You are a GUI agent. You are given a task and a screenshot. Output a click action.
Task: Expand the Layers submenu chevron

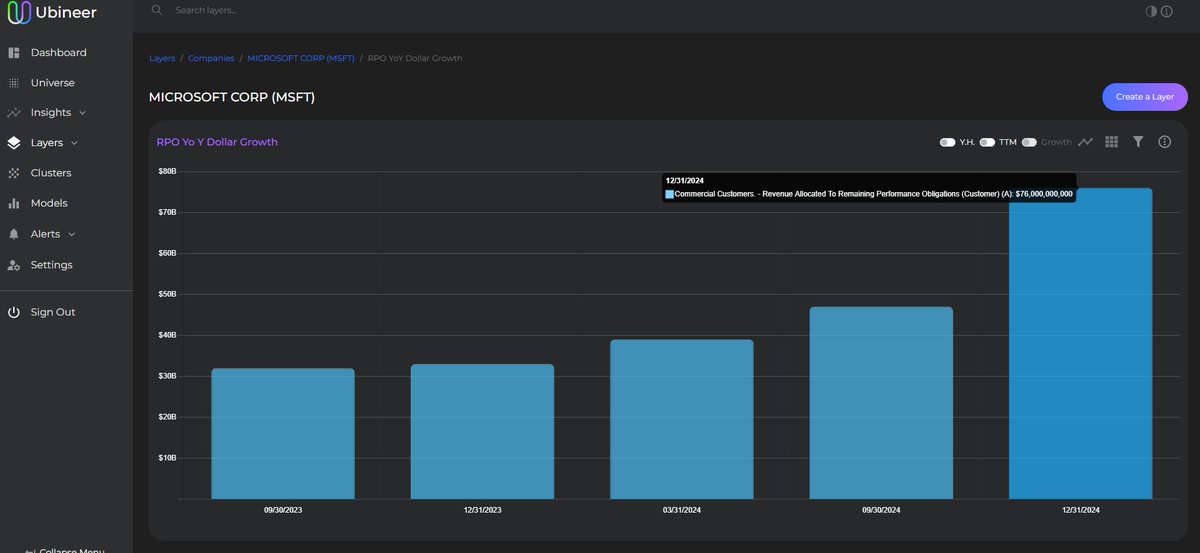click(74, 143)
